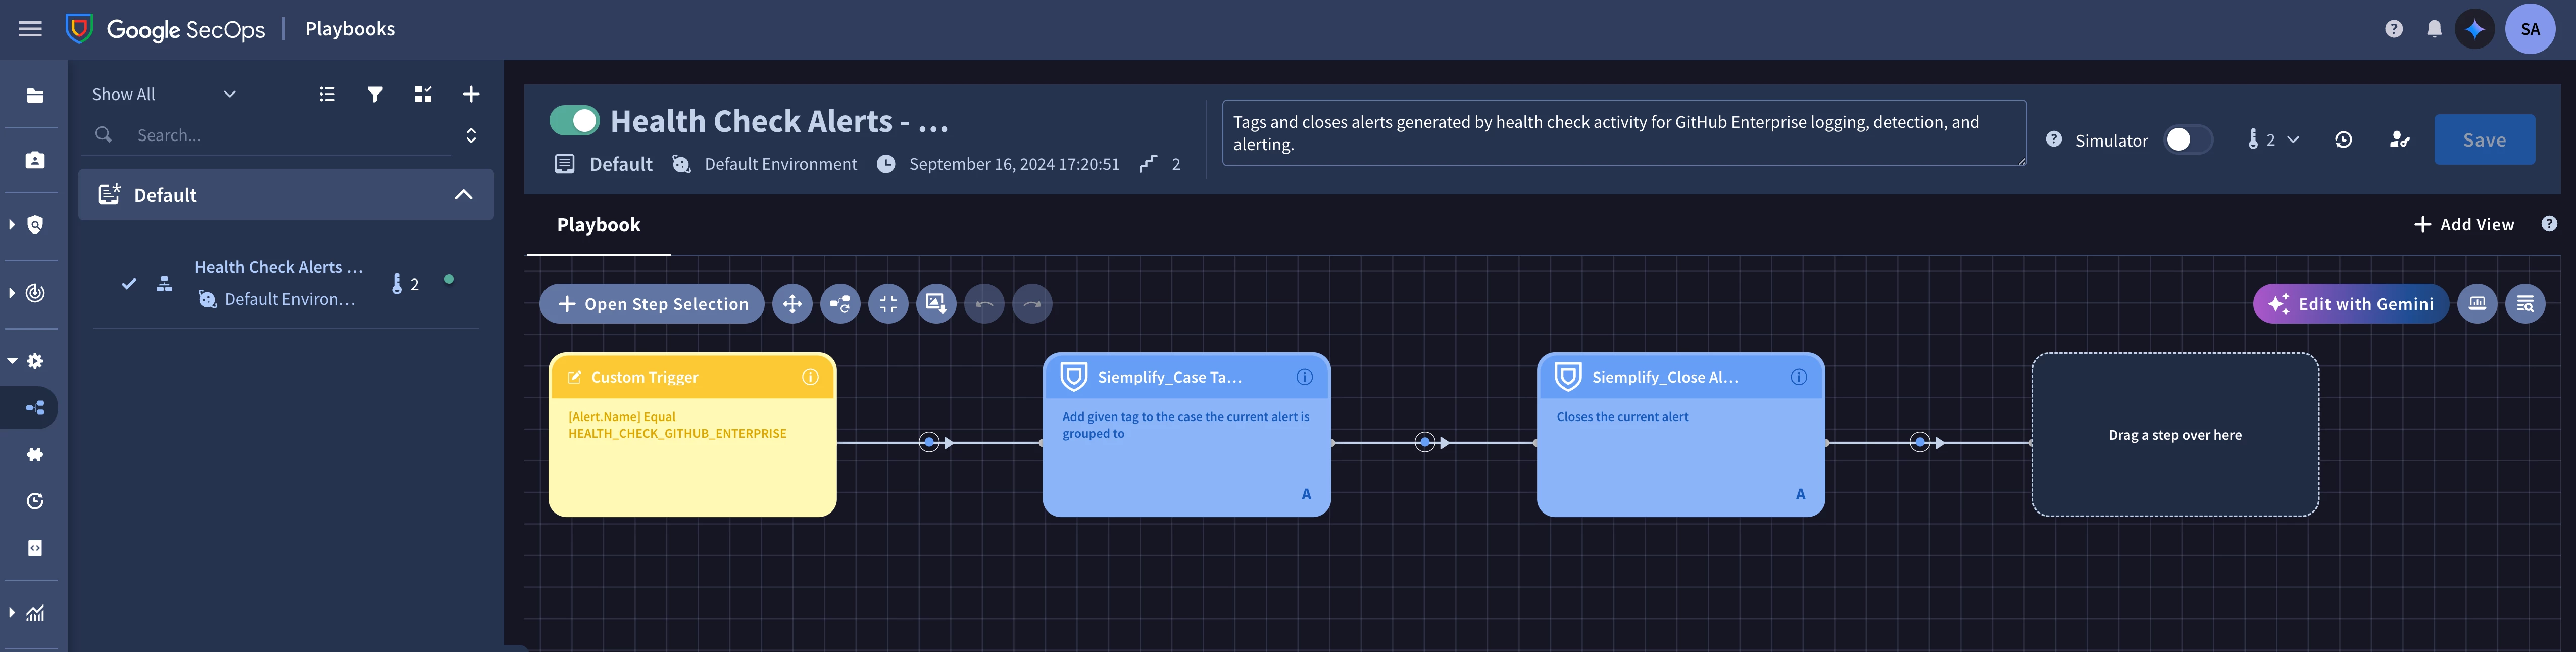Click the search-list icon beside Gemini button

[2525, 304]
